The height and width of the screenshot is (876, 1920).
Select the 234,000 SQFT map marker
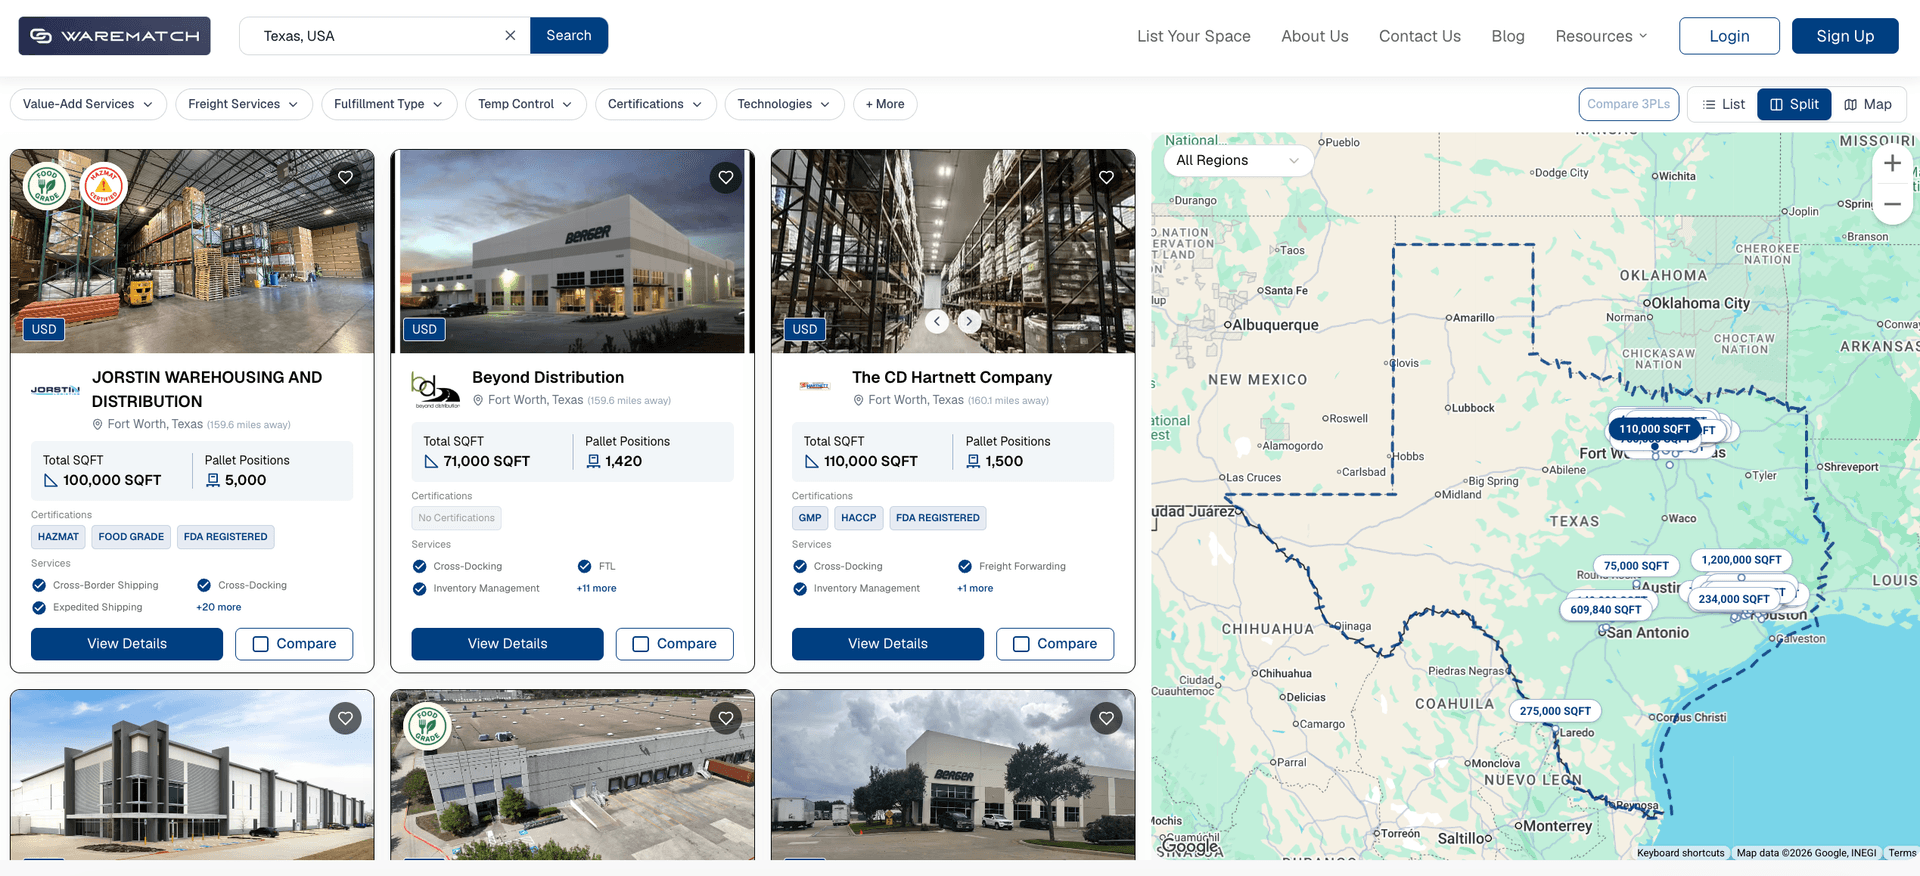[x=1734, y=599]
